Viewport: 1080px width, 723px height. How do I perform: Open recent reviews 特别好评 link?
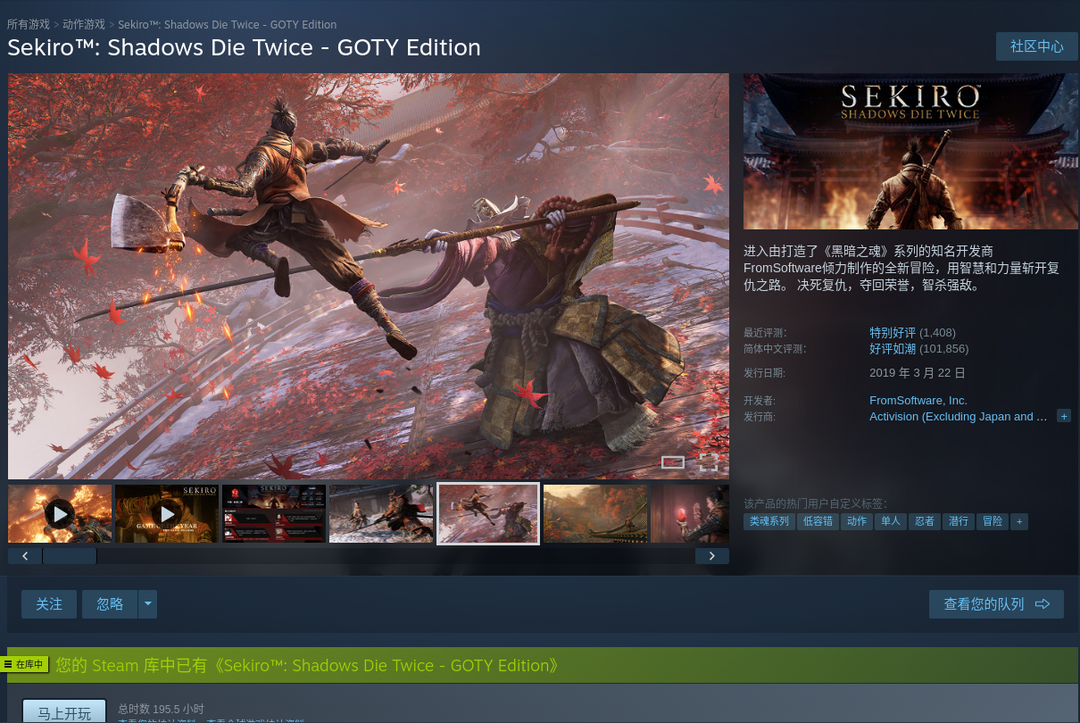pos(892,333)
